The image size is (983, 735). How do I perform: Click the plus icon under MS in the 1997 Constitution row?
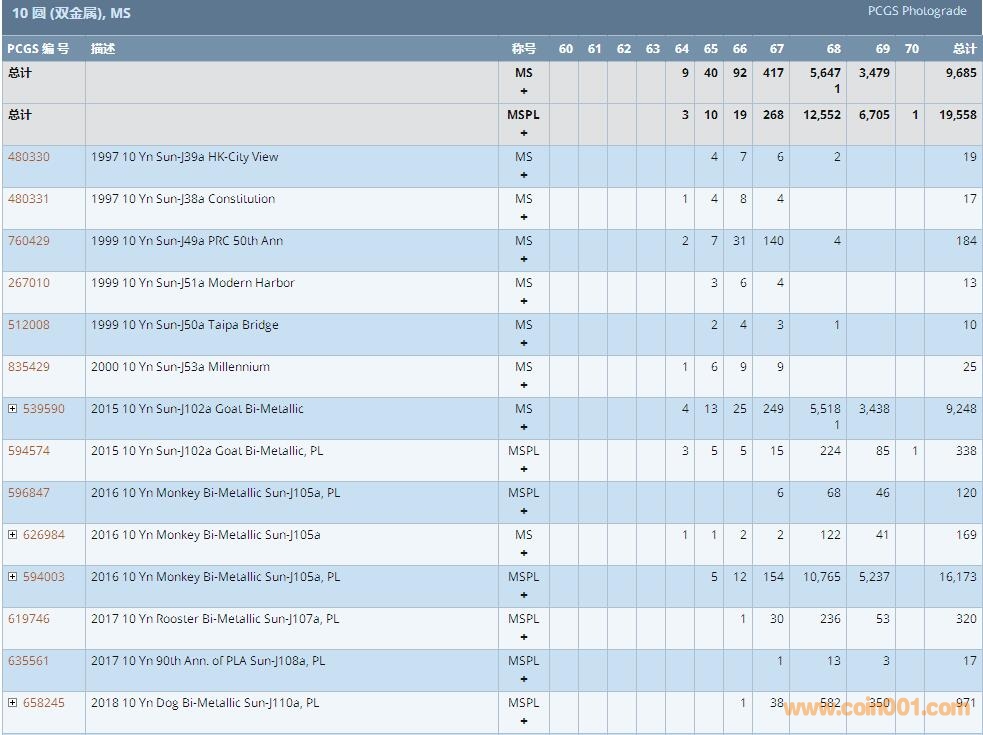point(524,217)
